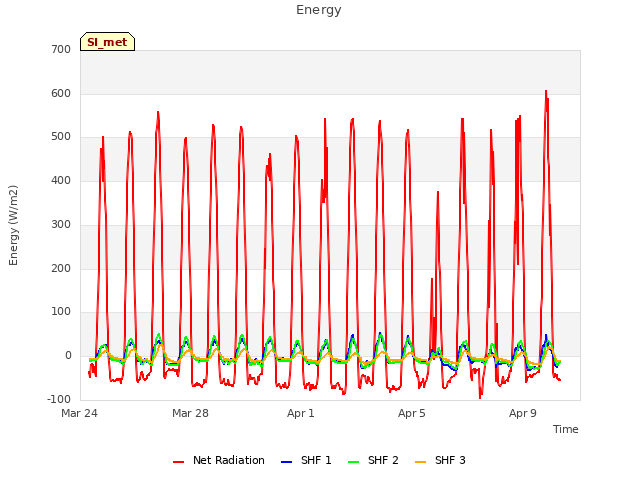Click the -100 y-axis tick label
640x480 pixels.
[59, 399]
